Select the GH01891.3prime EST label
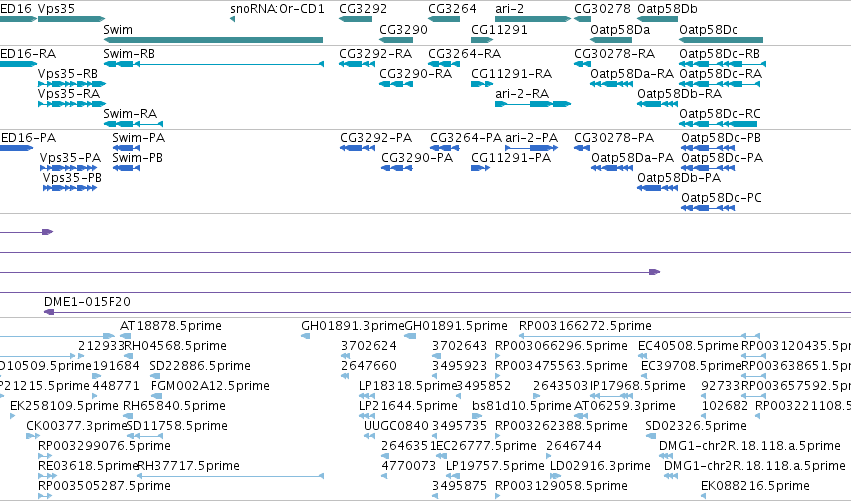 coord(353,326)
